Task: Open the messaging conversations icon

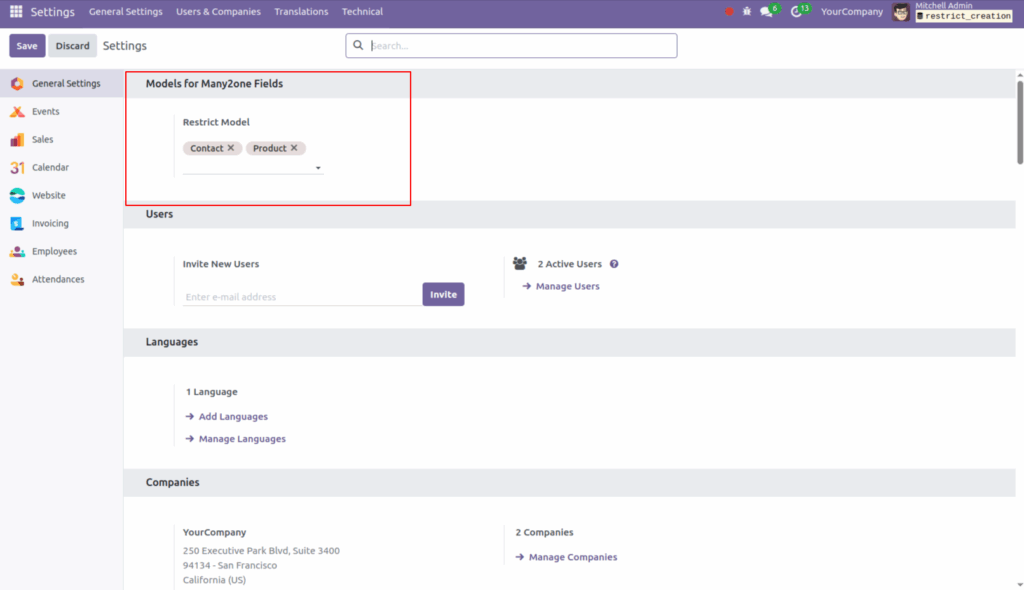Action: click(x=766, y=11)
